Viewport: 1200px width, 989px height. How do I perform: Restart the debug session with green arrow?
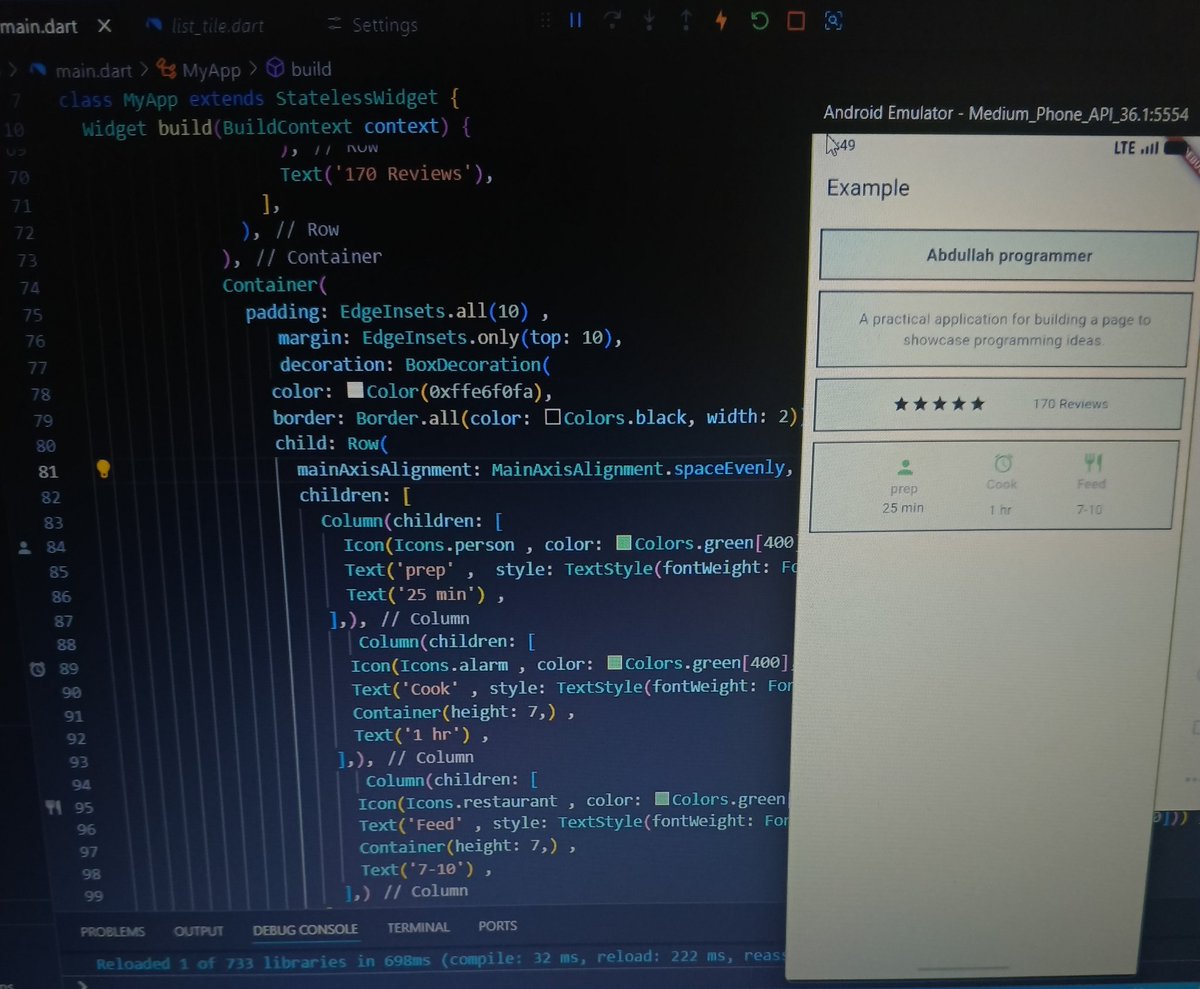(759, 20)
